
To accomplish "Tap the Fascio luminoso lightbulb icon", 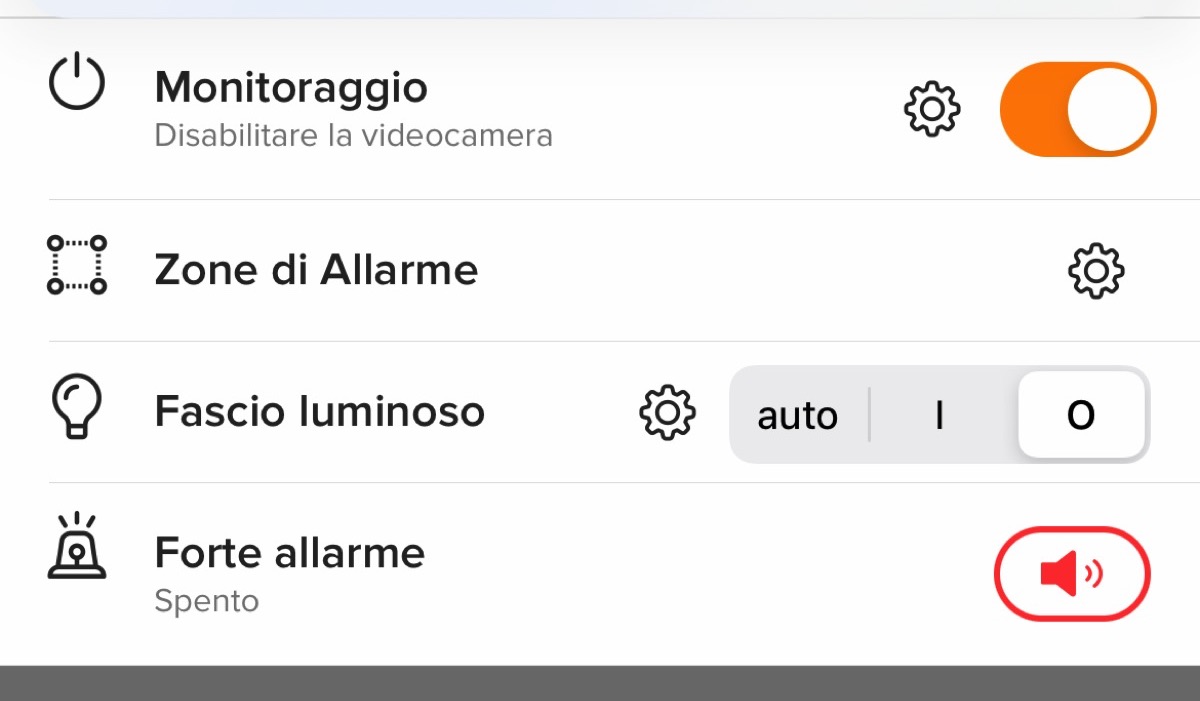I will point(77,405).
